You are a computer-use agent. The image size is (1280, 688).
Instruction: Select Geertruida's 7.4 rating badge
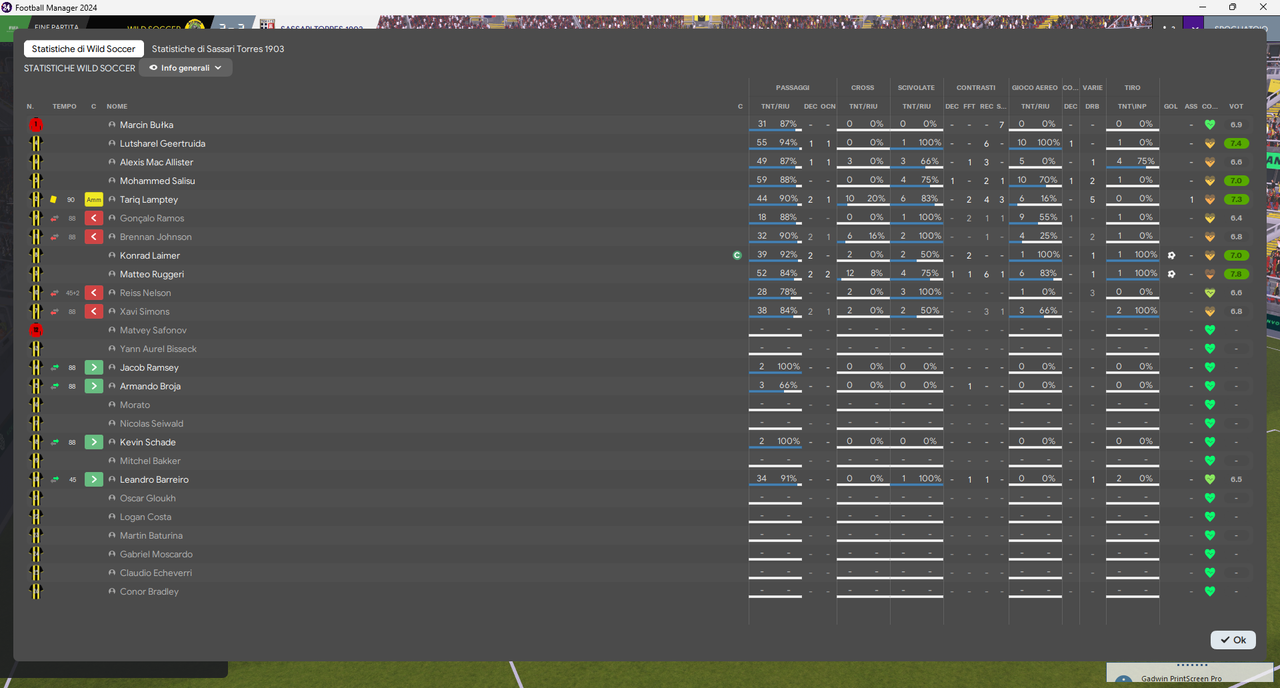1236,144
